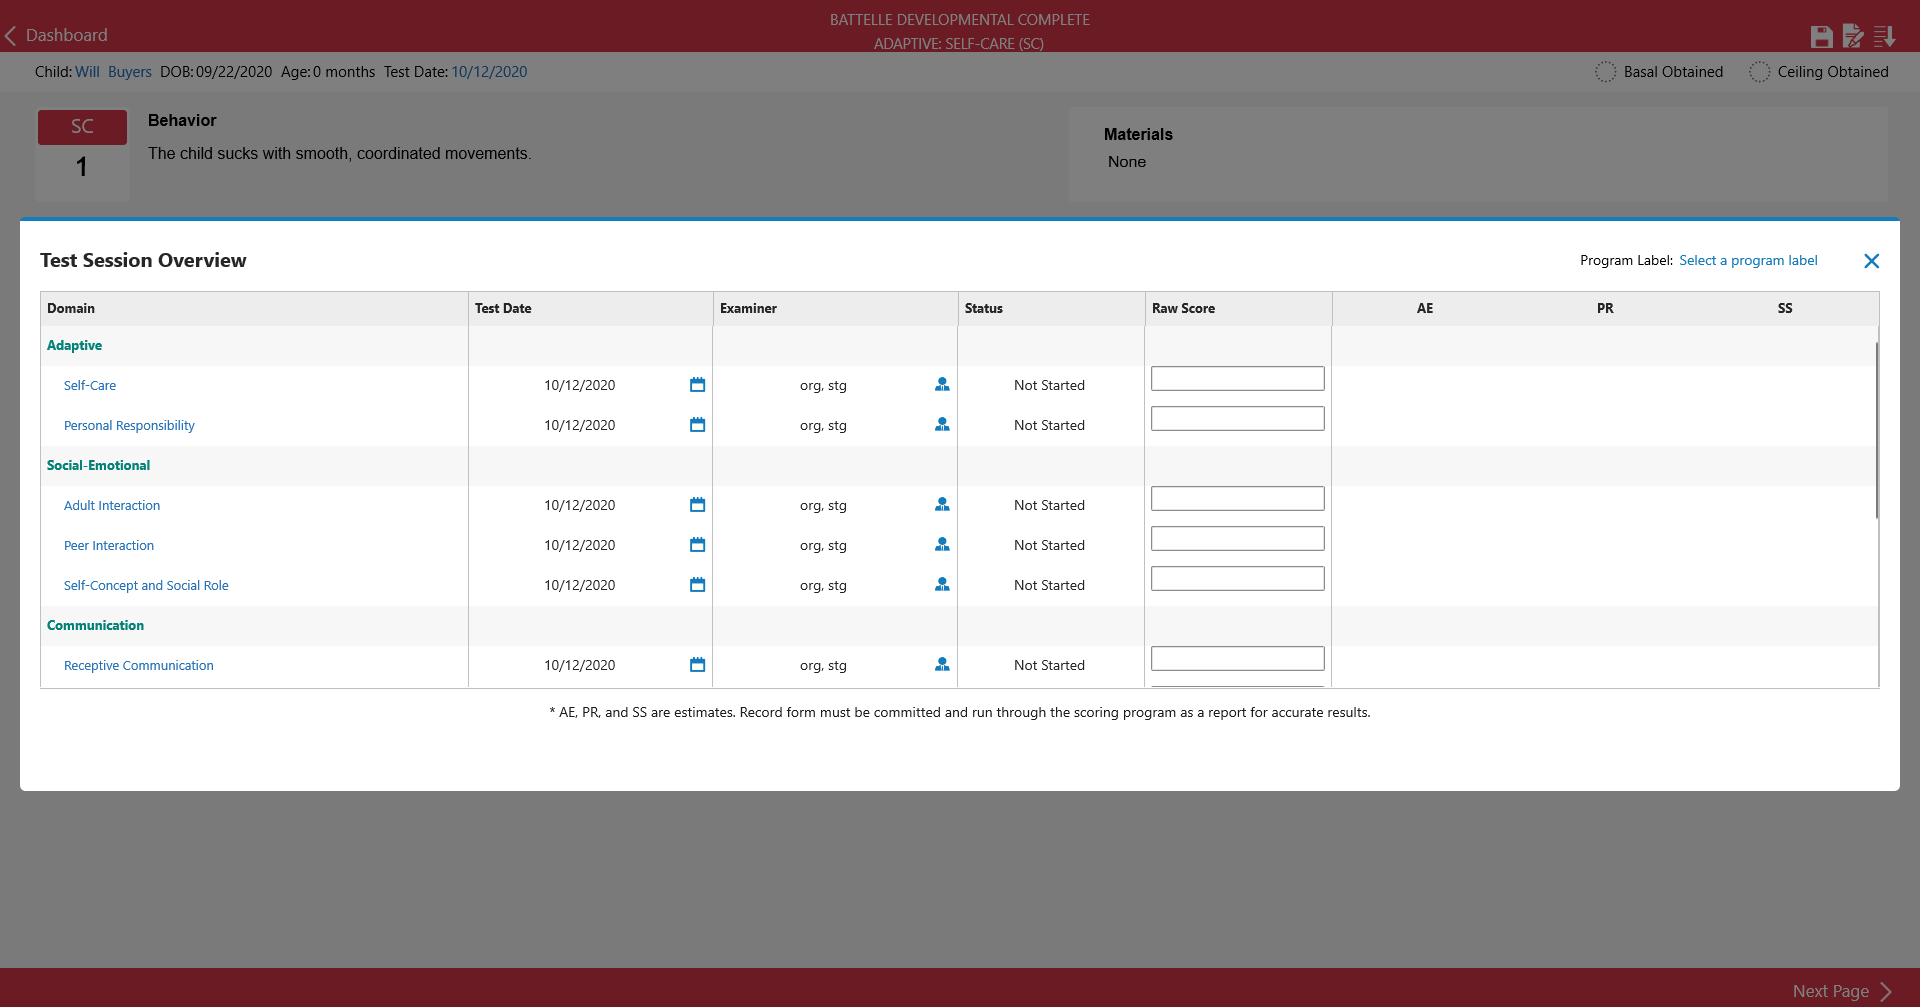The width and height of the screenshot is (1920, 1007).
Task: Click the Adaptive domain heading
Action: point(74,346)
